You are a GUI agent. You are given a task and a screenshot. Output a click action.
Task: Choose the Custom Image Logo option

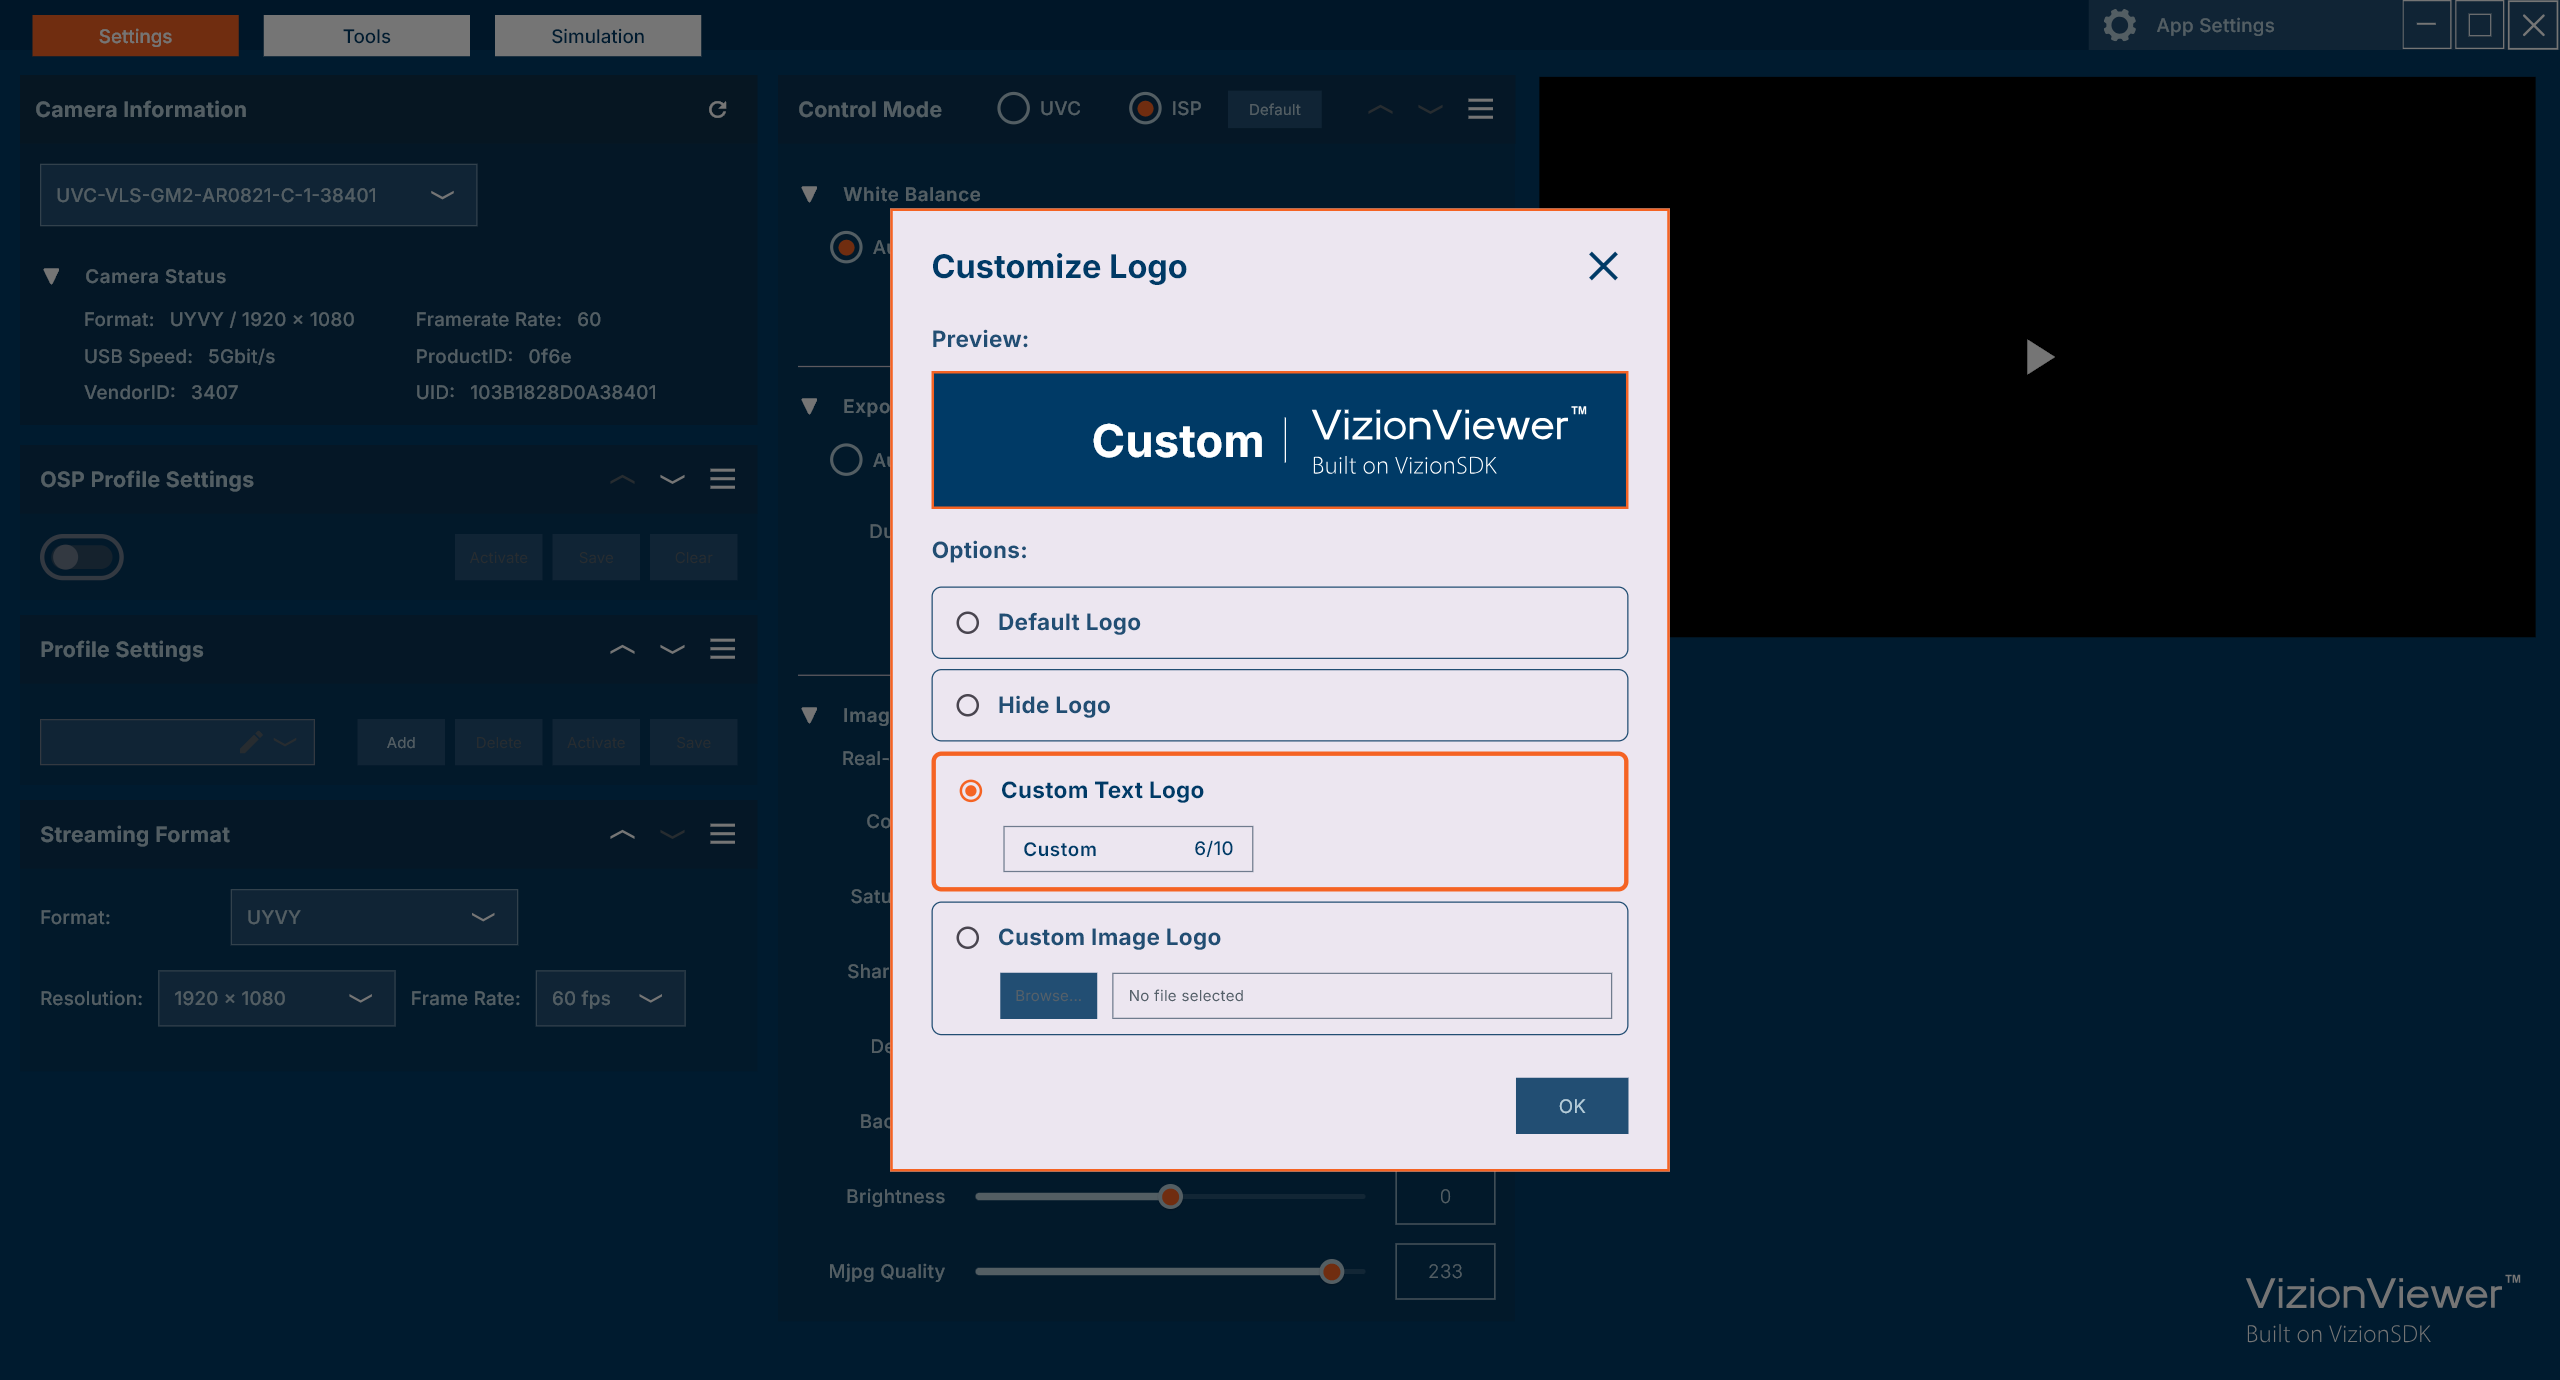967,938
